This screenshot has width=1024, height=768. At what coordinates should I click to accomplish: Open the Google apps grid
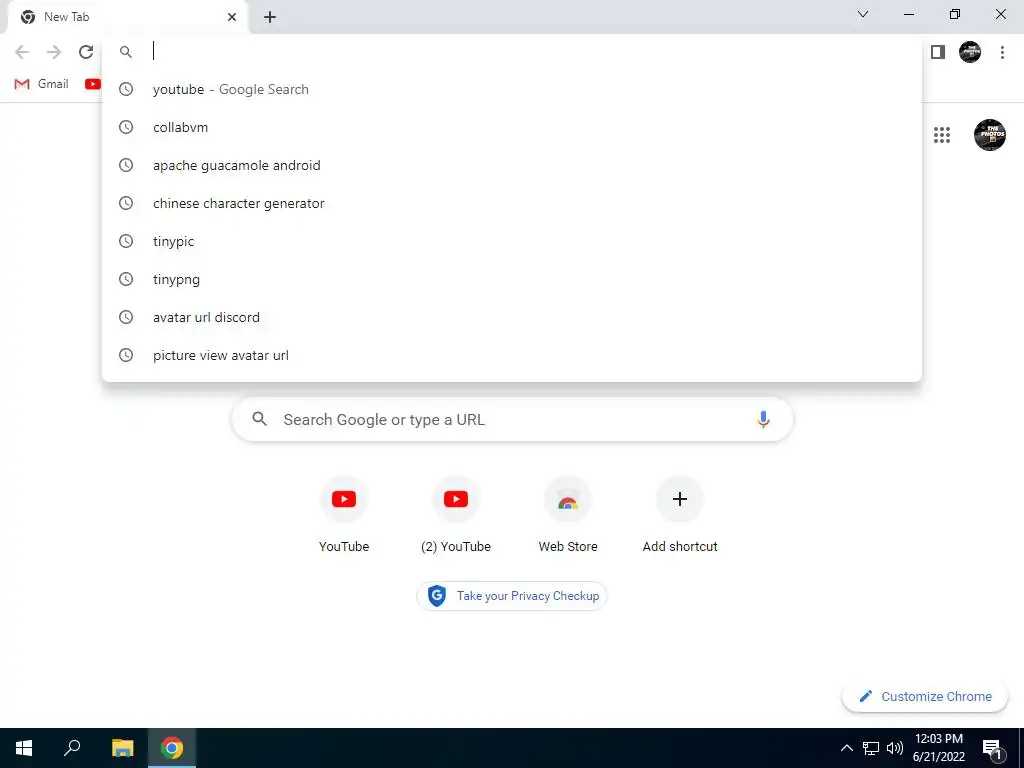pyautogui.click(x=942, y=135)
